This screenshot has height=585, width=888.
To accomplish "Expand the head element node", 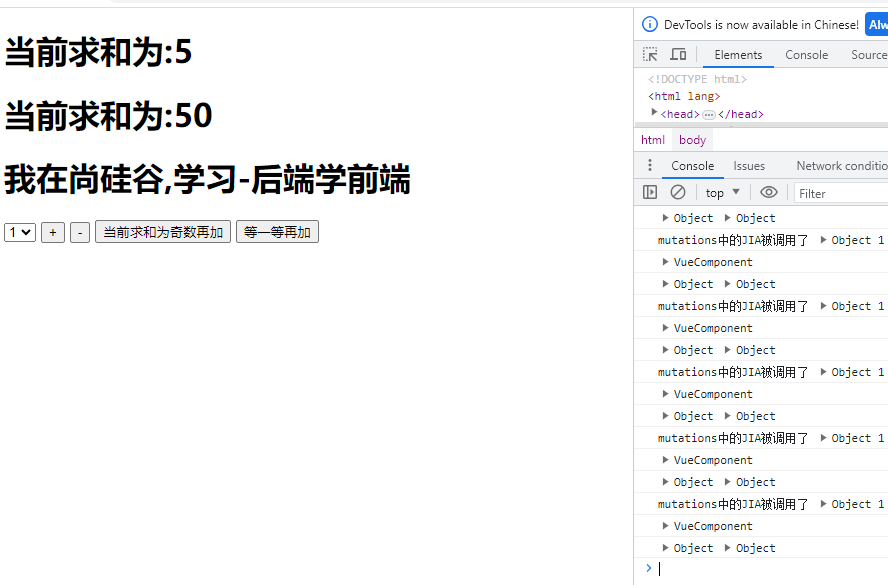I will (654, 113).
